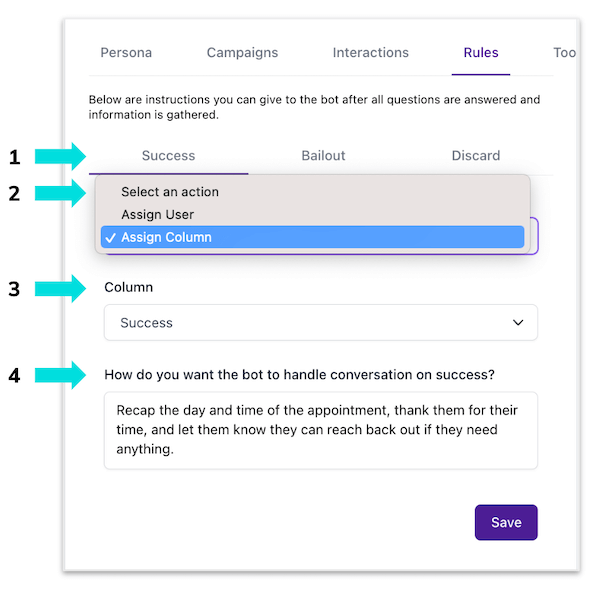
Task: Select the highlighted Assign Column option
Action: [312, 237]
